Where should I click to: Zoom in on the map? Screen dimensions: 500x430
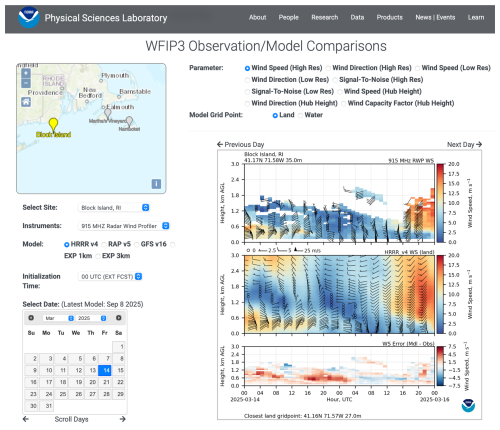(26, 73)
